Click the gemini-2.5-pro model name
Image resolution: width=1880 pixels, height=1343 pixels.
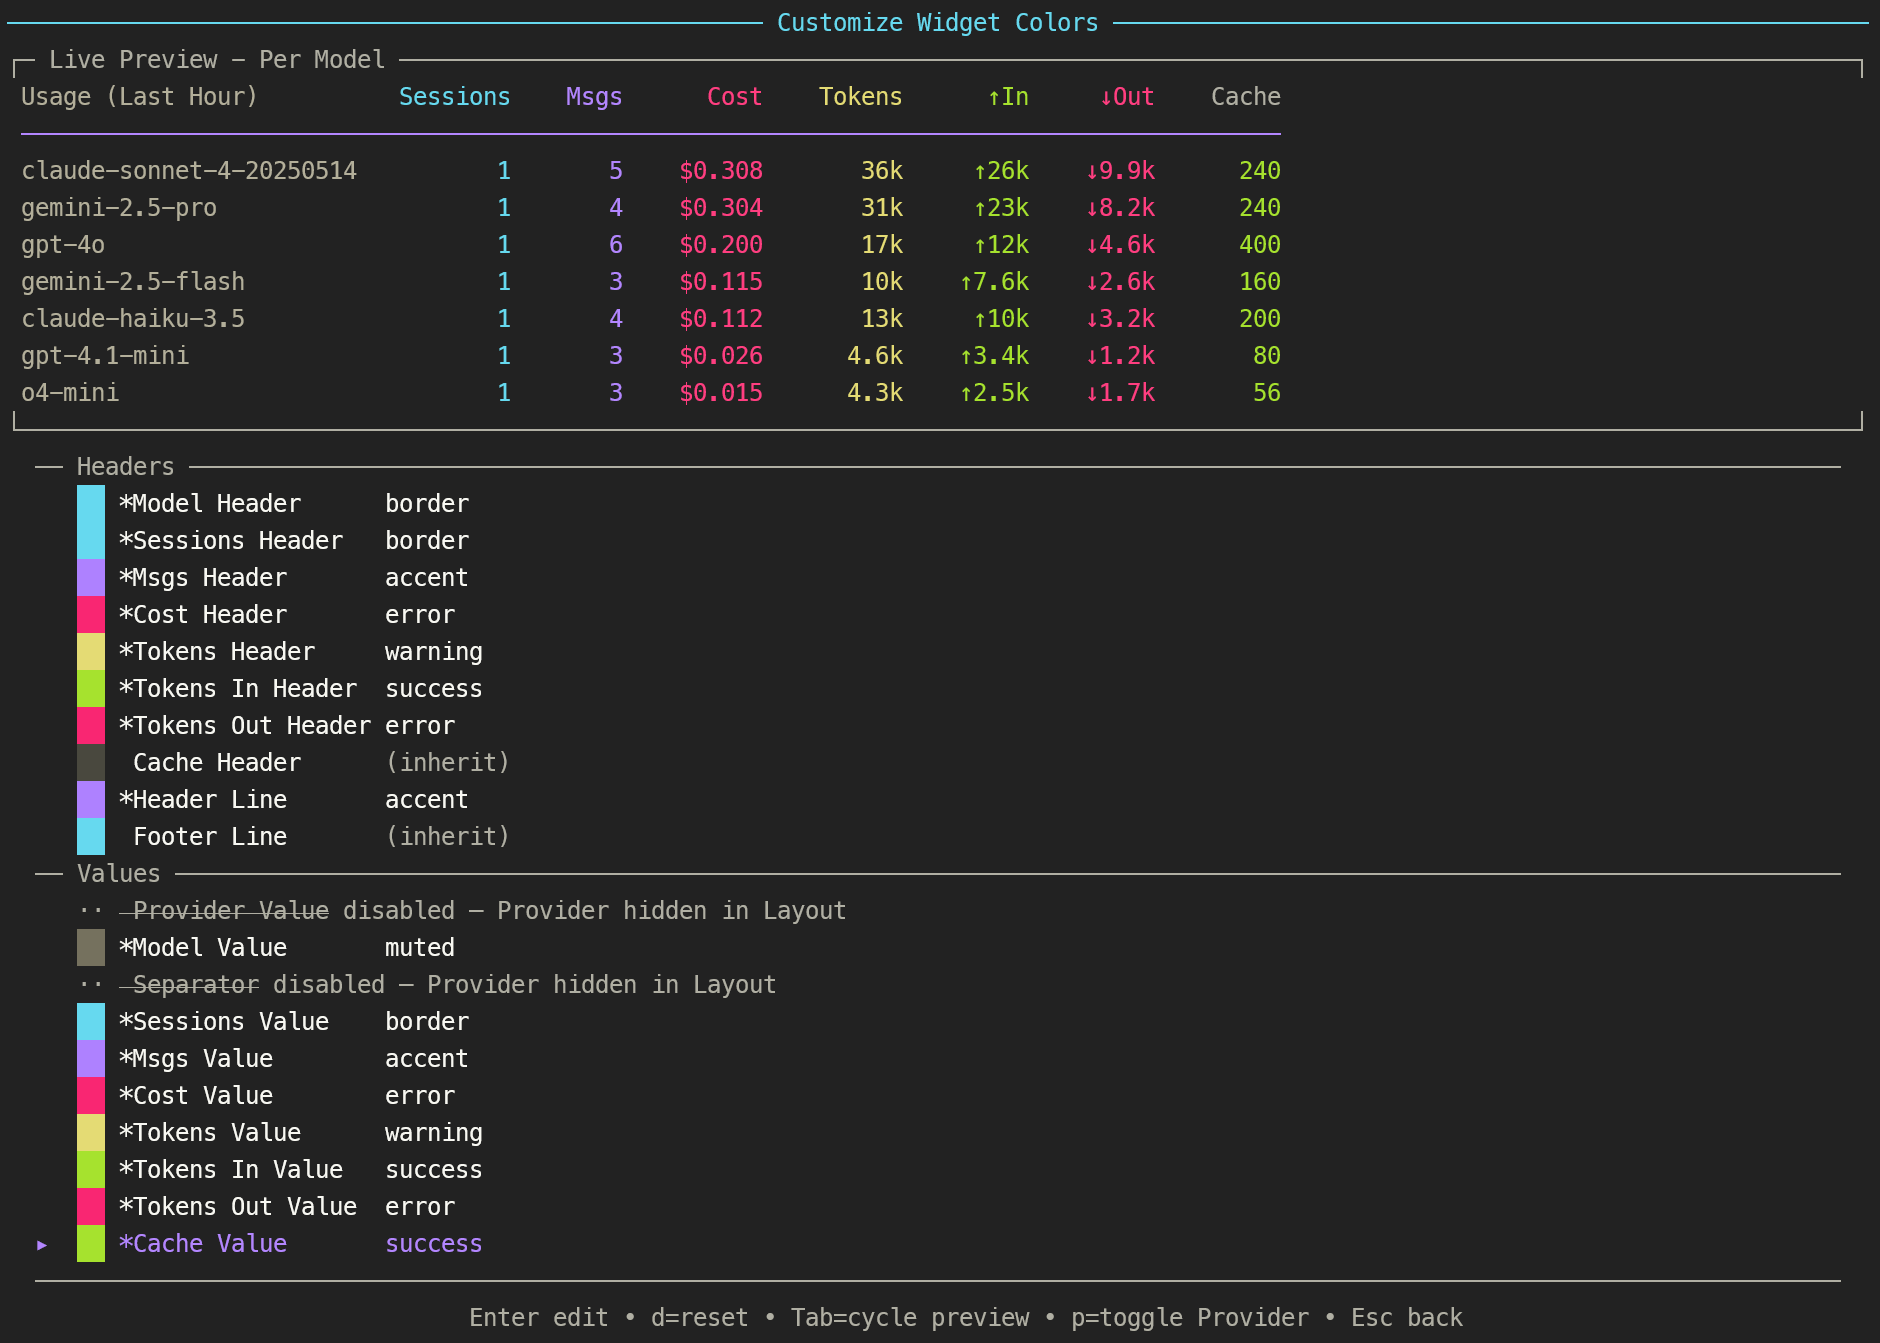(119, 208)
